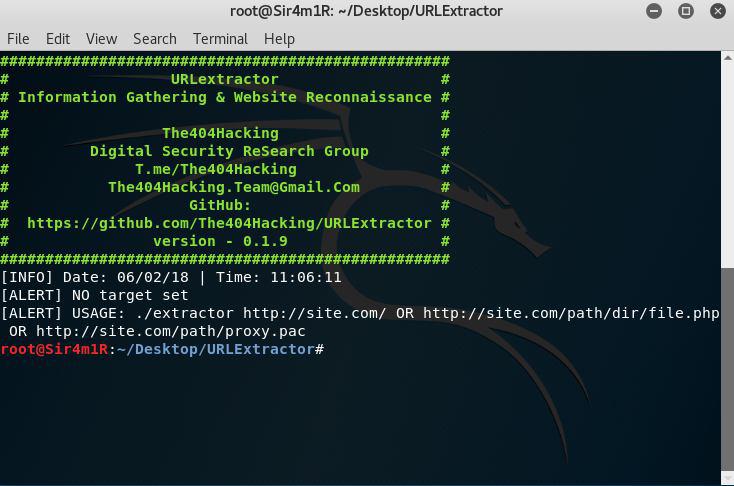Image resolution: width=734 pixels, height=486 pixels.
Task: Click 'Information Gathering & Website Reconnaissance' text
Action: [x=225, y=97]
